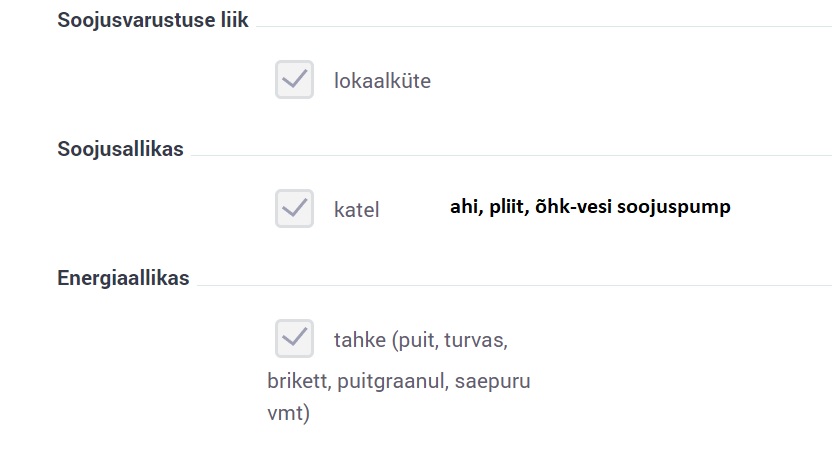This screenshot has height=457, width=832.
Task: Untick the tahke fuel checkbox
Action: tap(294, 338)
